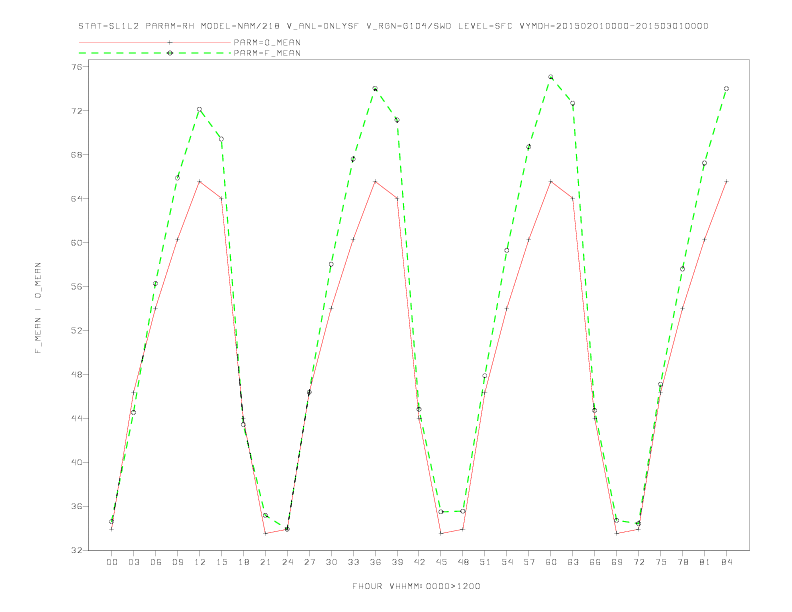Click the x-axis forecast hour label 84

(727, 562)
